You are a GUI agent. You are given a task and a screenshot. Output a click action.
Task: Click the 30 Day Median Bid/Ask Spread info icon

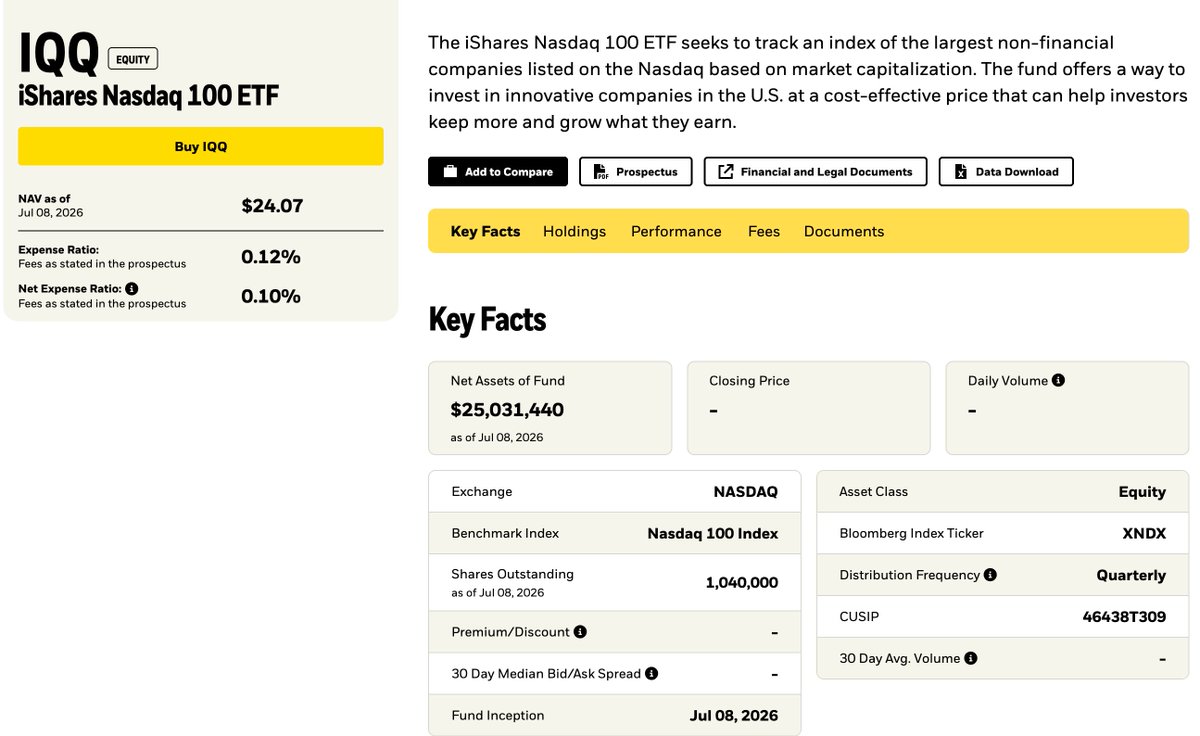tap(651, 674)
